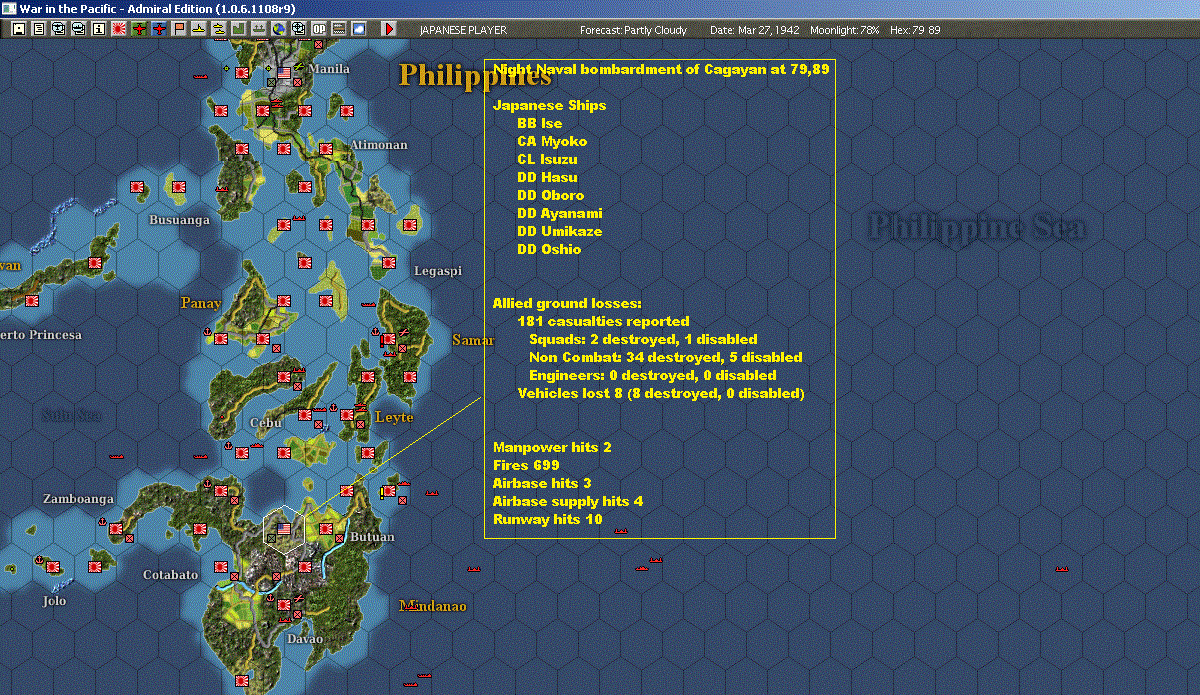This screenshot has height=695, width=1200.
Task: Click 'CL Isuzu' ship entry
Action: tap(547, 159)
